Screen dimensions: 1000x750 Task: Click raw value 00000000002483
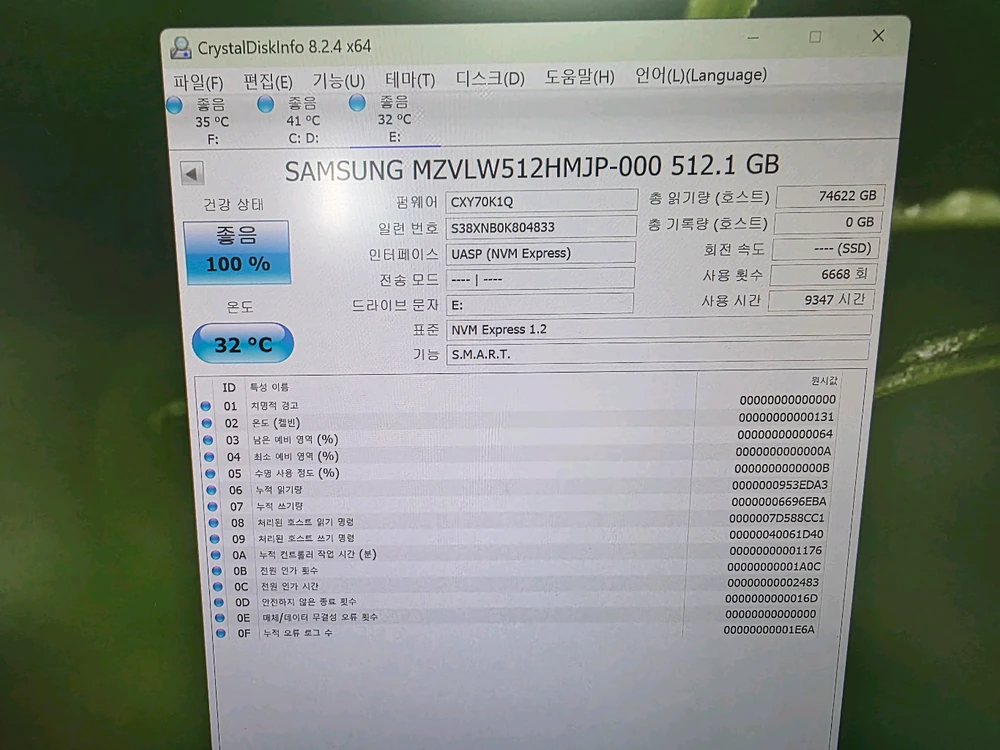773,582
